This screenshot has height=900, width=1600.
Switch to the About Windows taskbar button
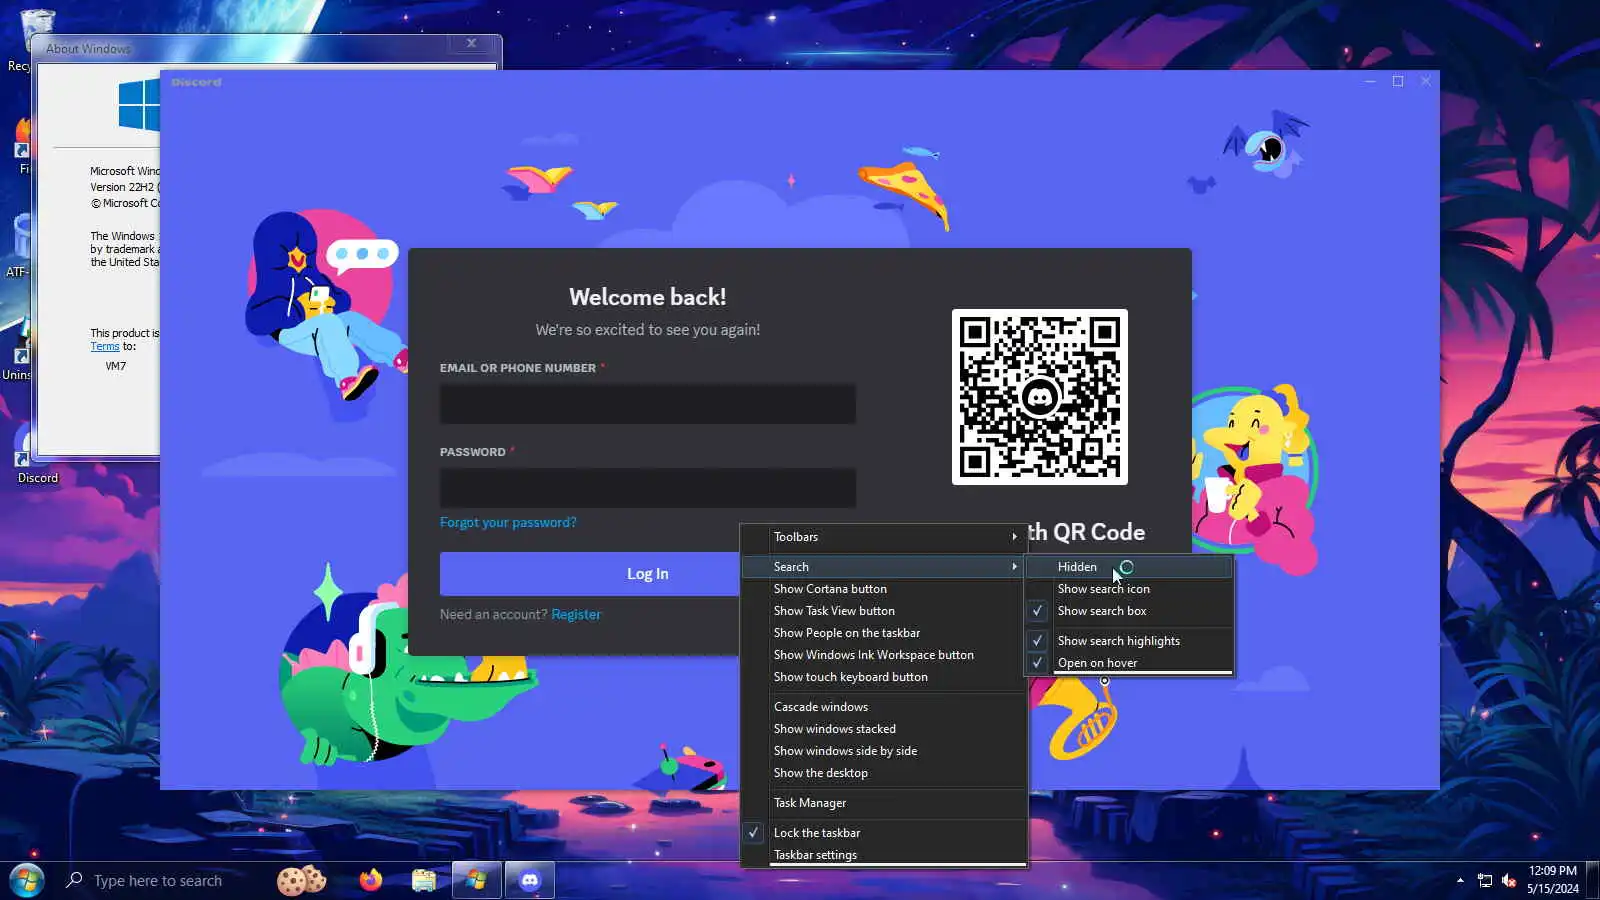click(x=476, y=880)
